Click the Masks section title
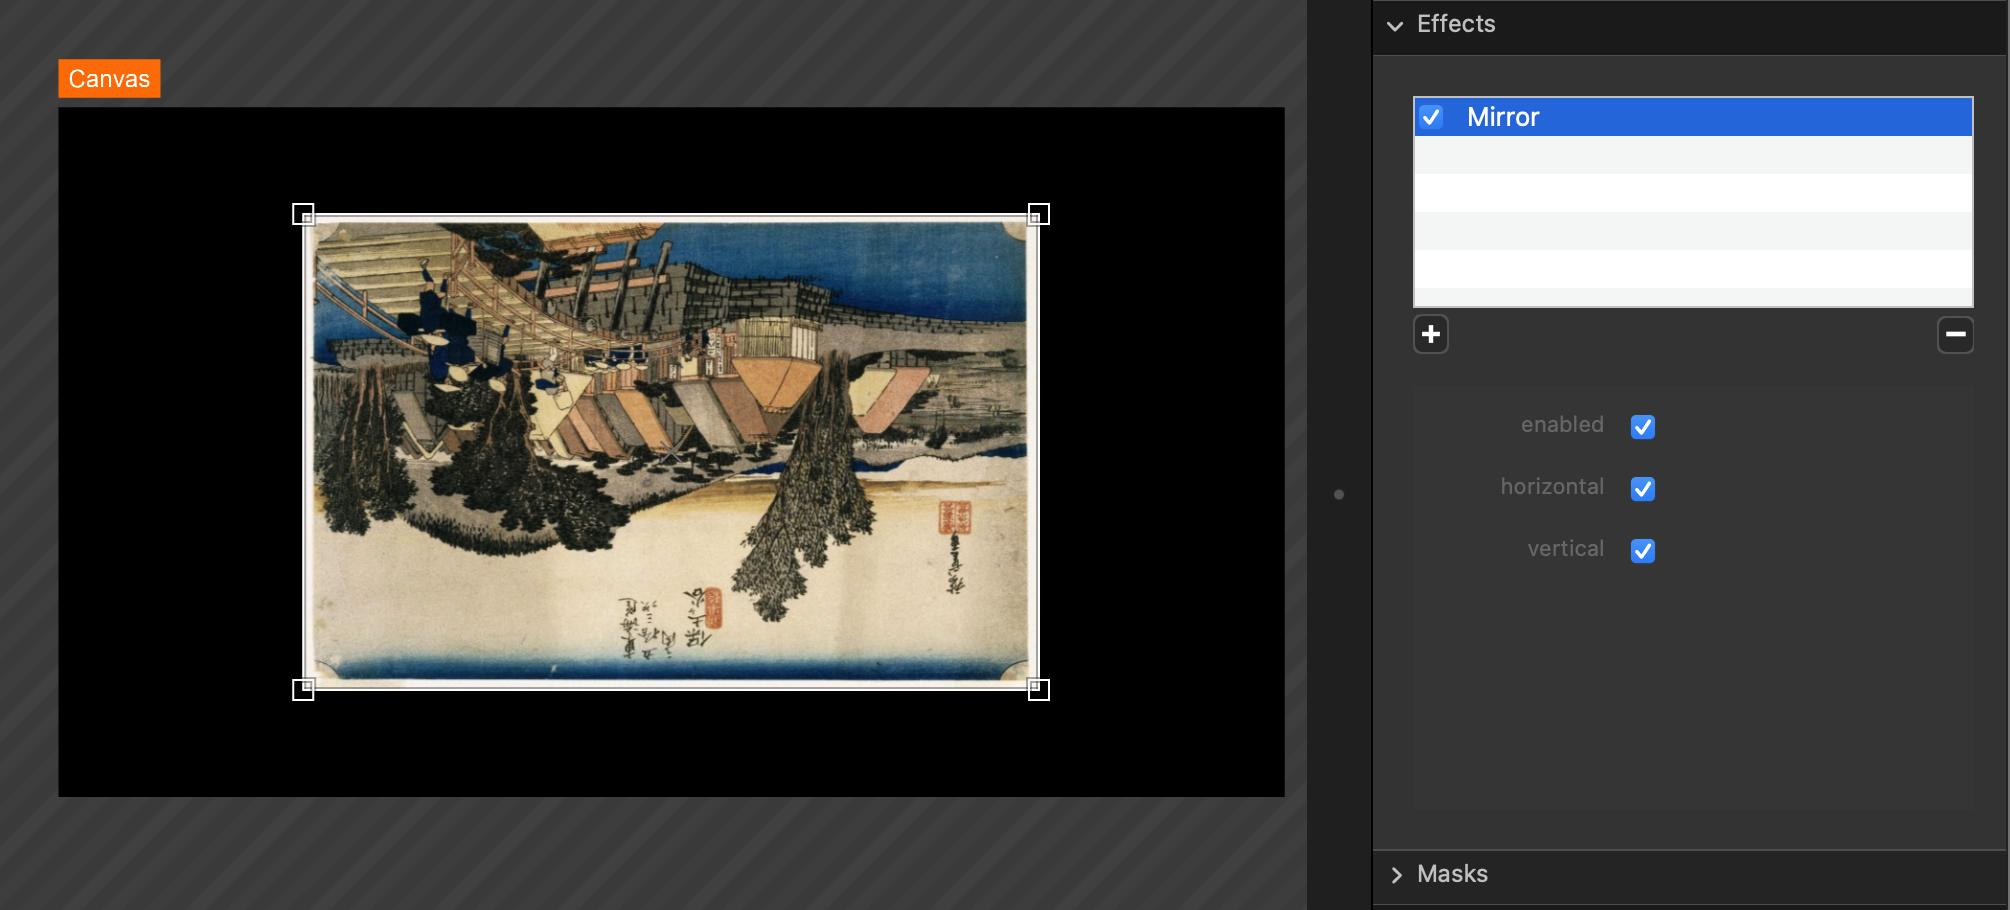This screenshot has height=910, width=2010. pos(1452,874)
